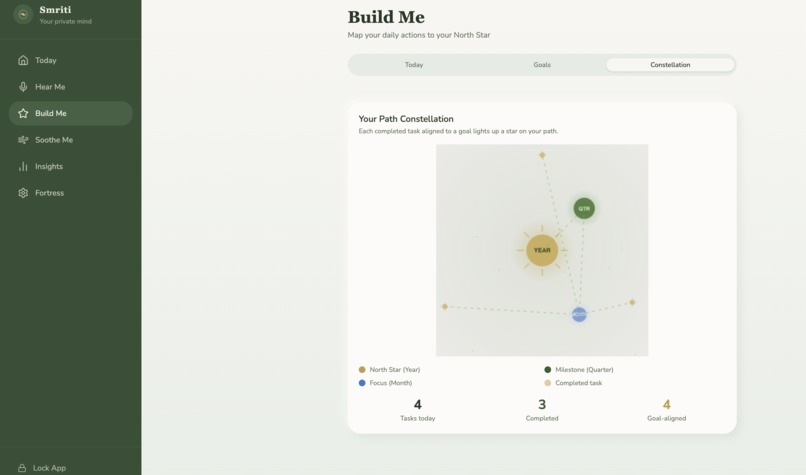Click the 'Your Path Constellation' heading
The width and height of the screenshot is (806, 475).
click(x=406, y=119)
